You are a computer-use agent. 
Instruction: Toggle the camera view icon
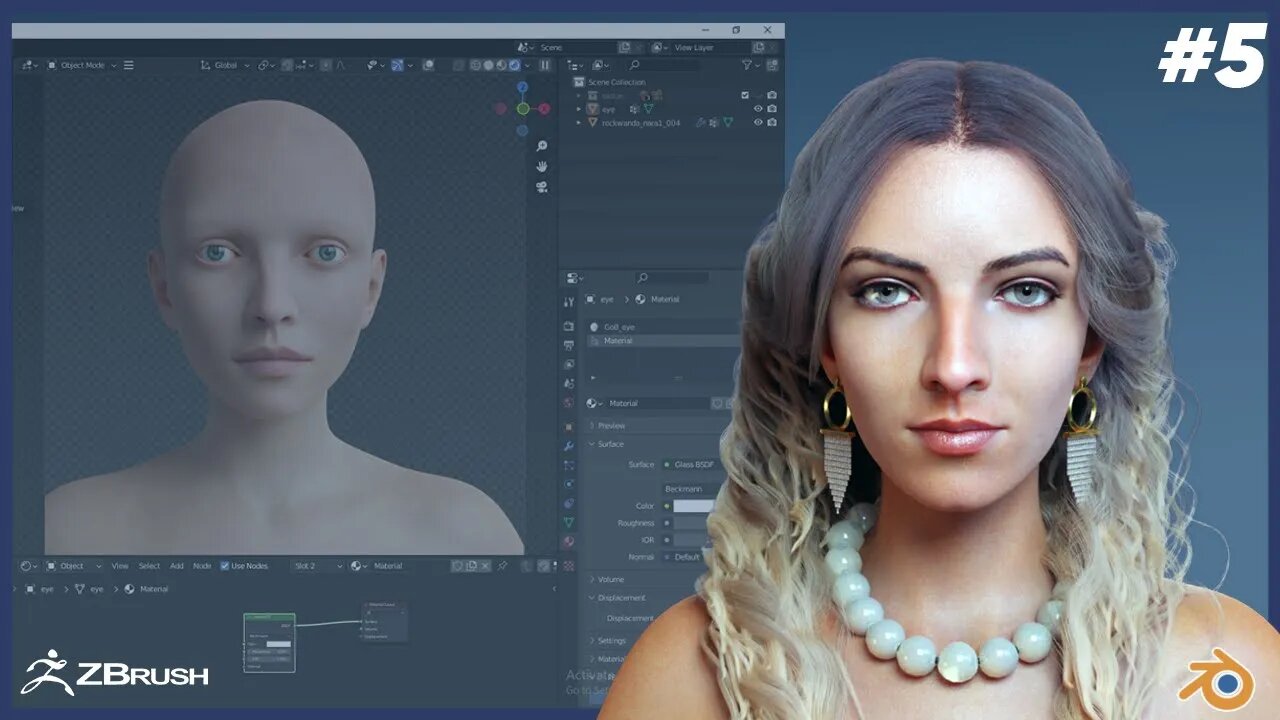click(541, 186)
